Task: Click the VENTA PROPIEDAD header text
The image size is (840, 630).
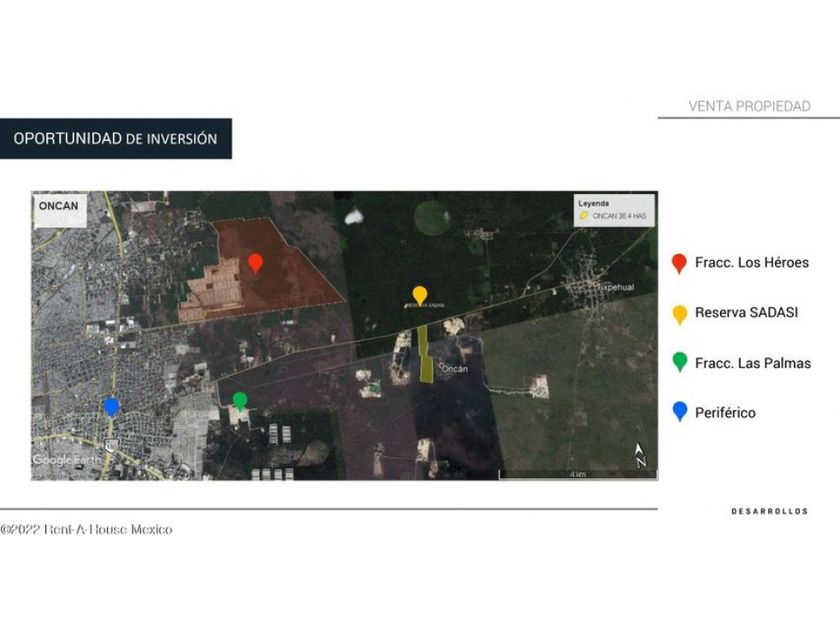Action: pos(749,106)
